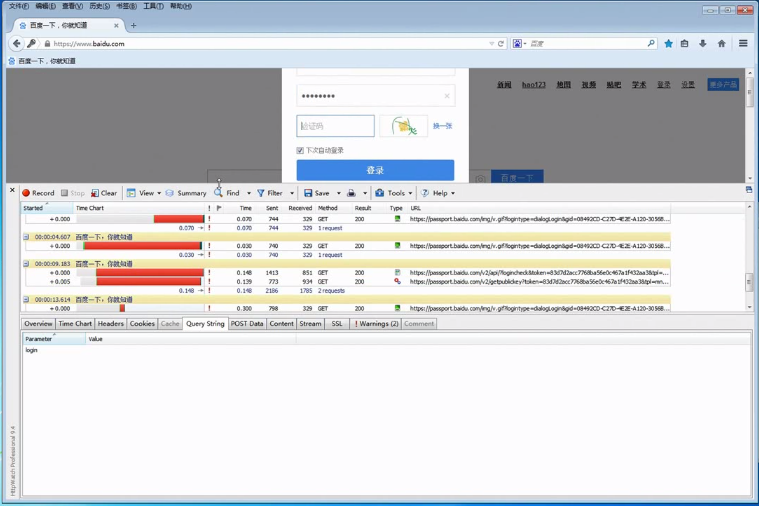Clear the HttpWatch request log

pyautogui.click(x=104, y=193)
